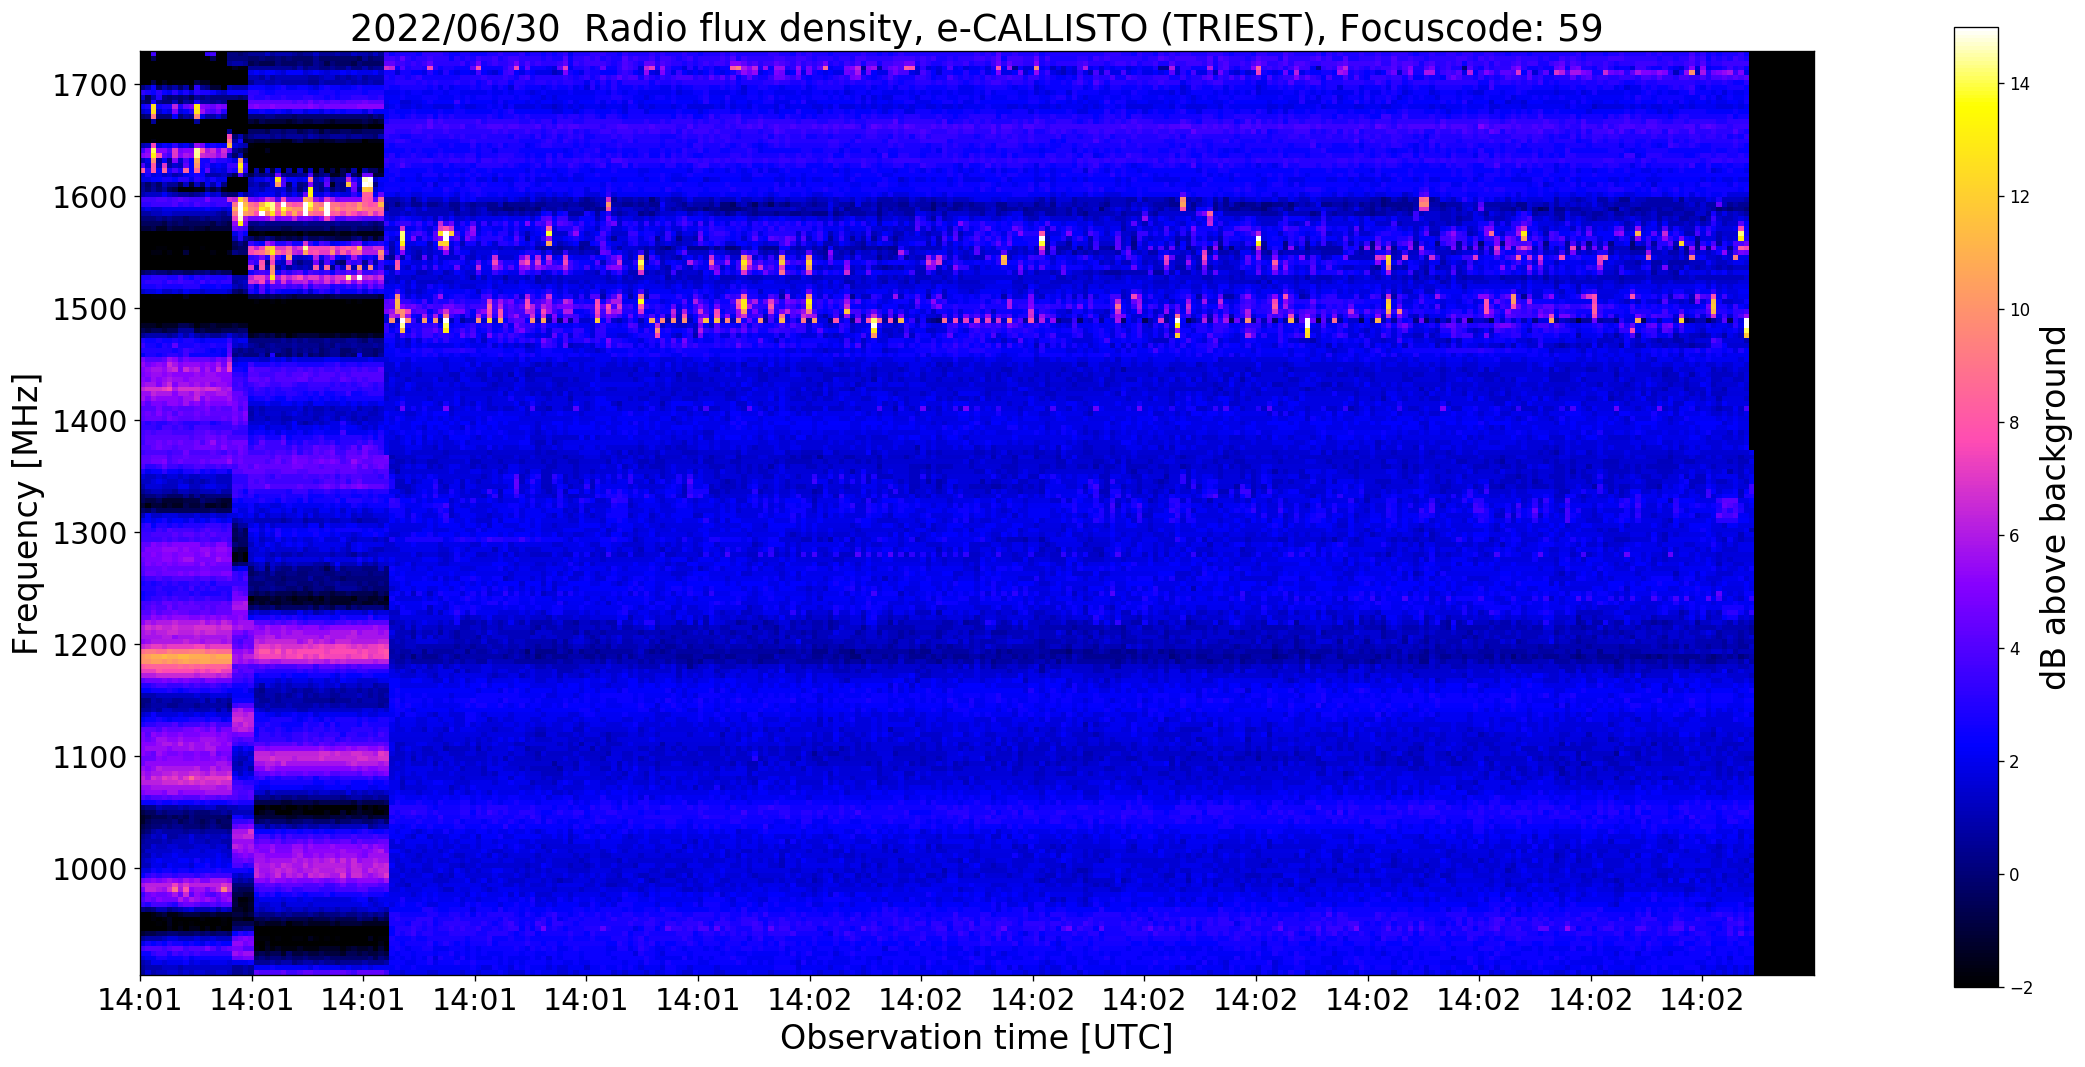Screen dimensions: 2085x1067
Task: Click the yellow-white top of the colorbar
Action: coord(1976,60)
